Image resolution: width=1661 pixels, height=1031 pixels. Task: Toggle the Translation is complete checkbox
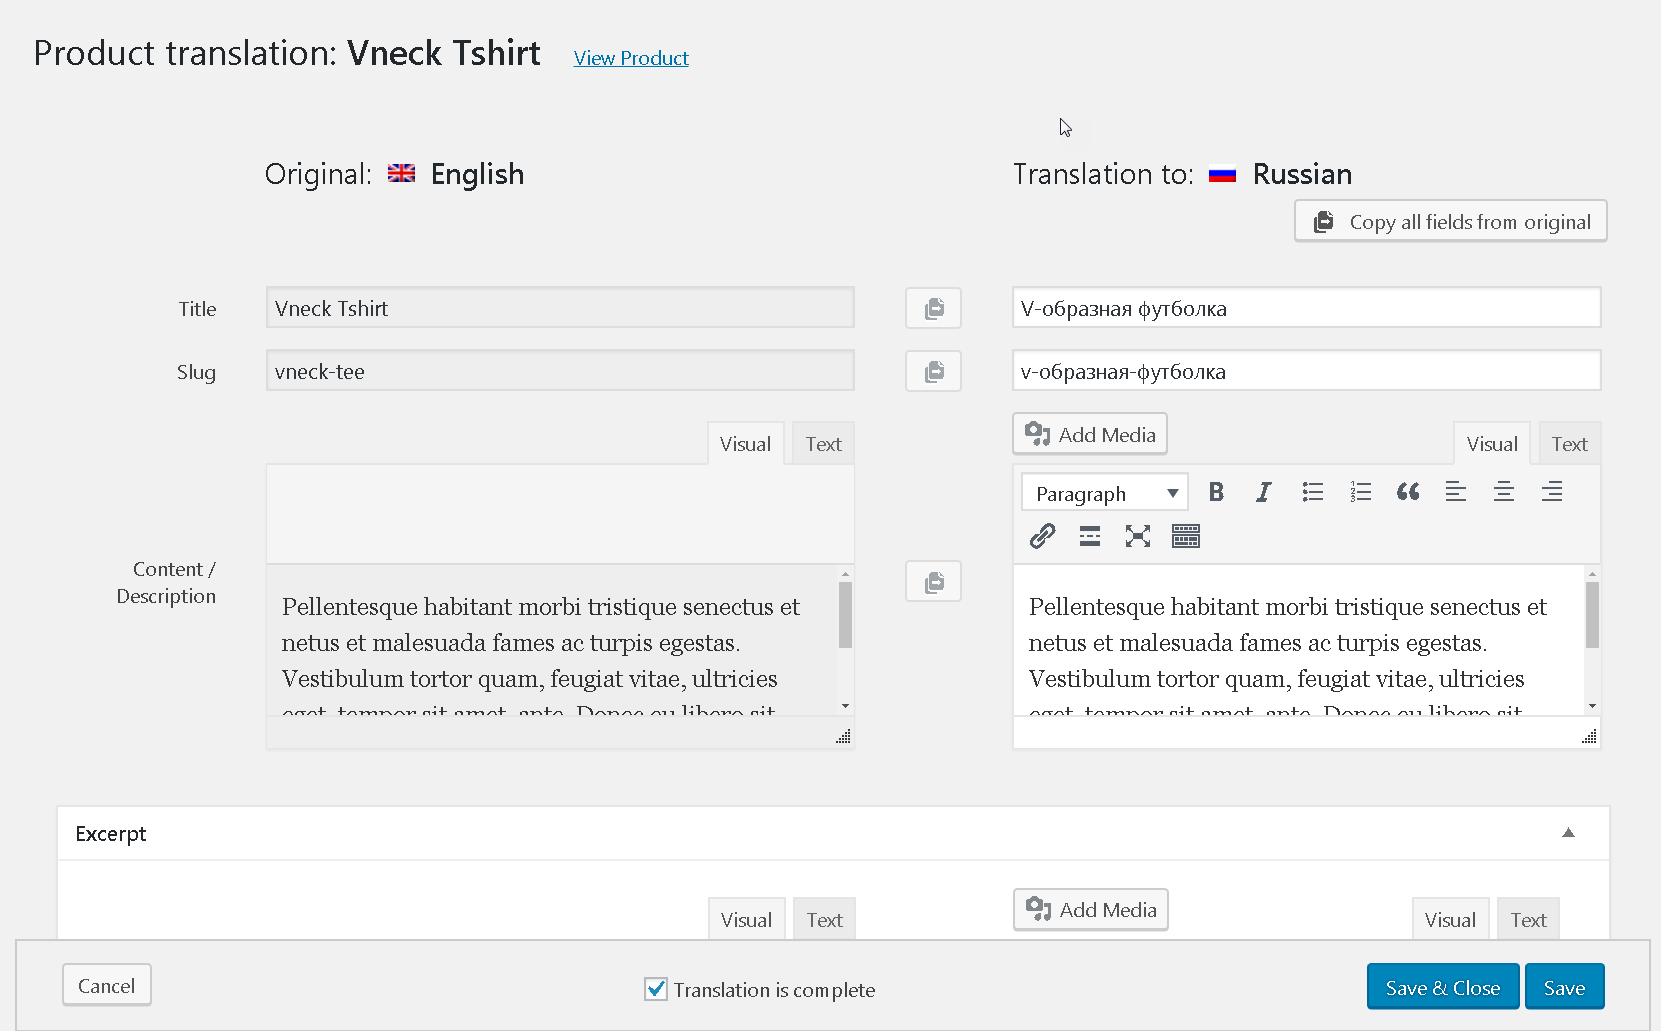click(x=656, y=989)
